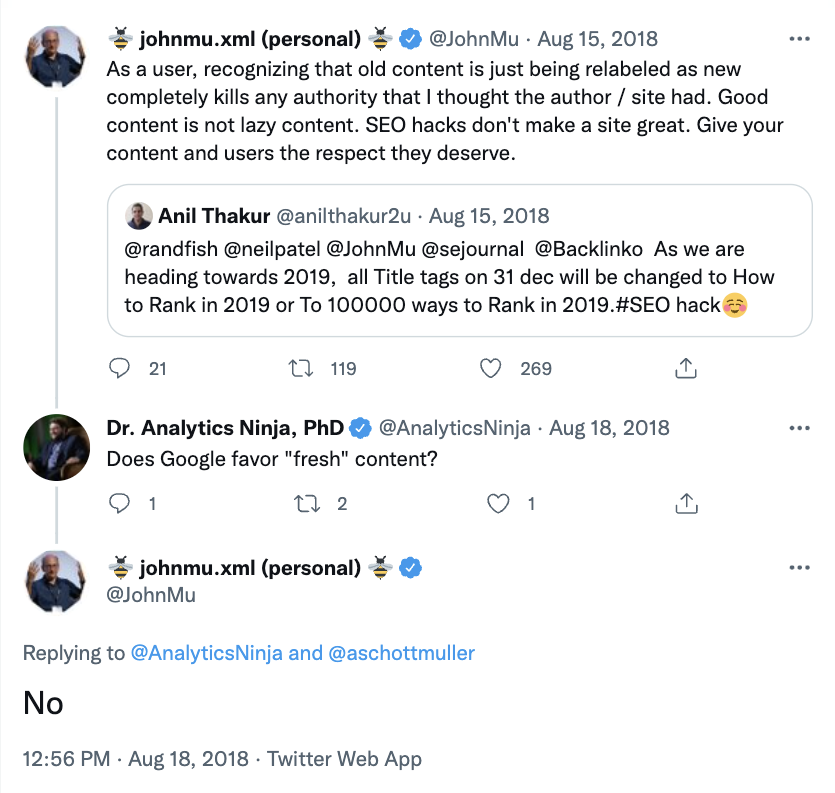Open Dr. Analytics Ninja's profile picture
Image resolution: width=835 pixels, height=793 pixels.
click(x=56, y=447)
